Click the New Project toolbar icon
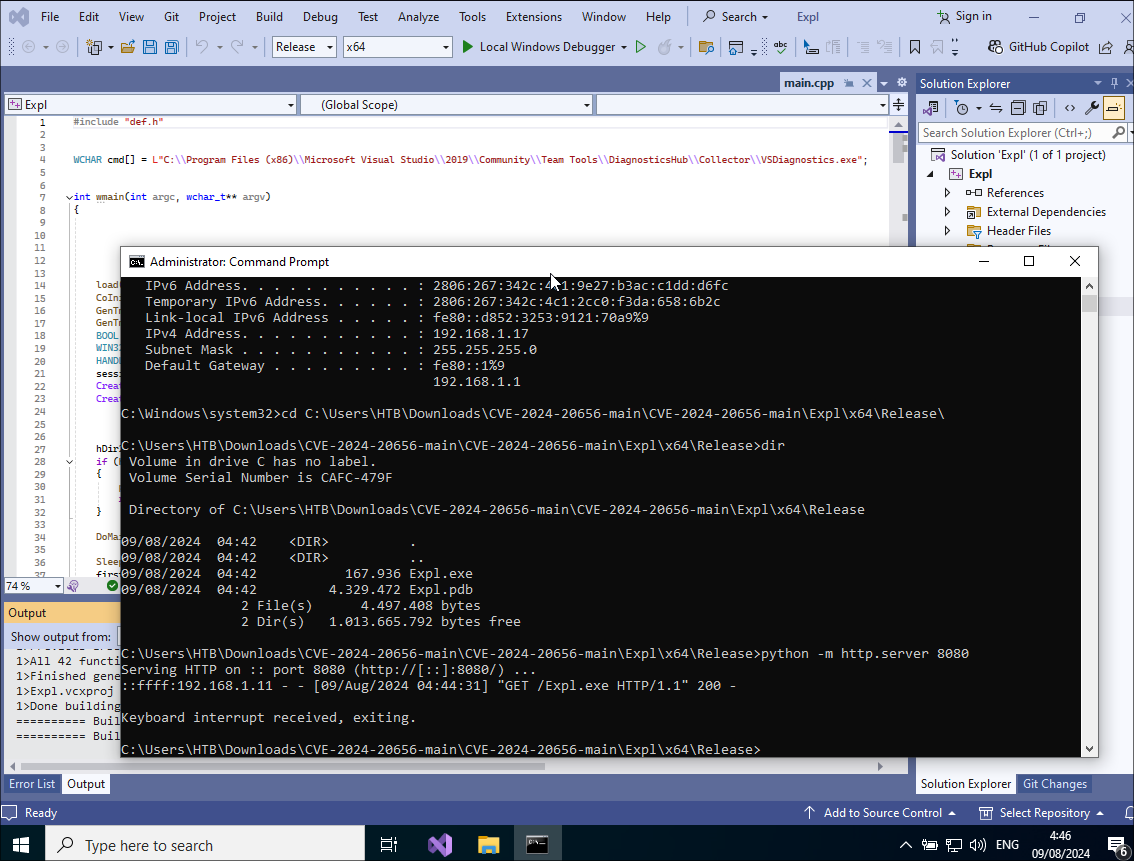Viewport: 1134px width, 861px height. point(94,47)
